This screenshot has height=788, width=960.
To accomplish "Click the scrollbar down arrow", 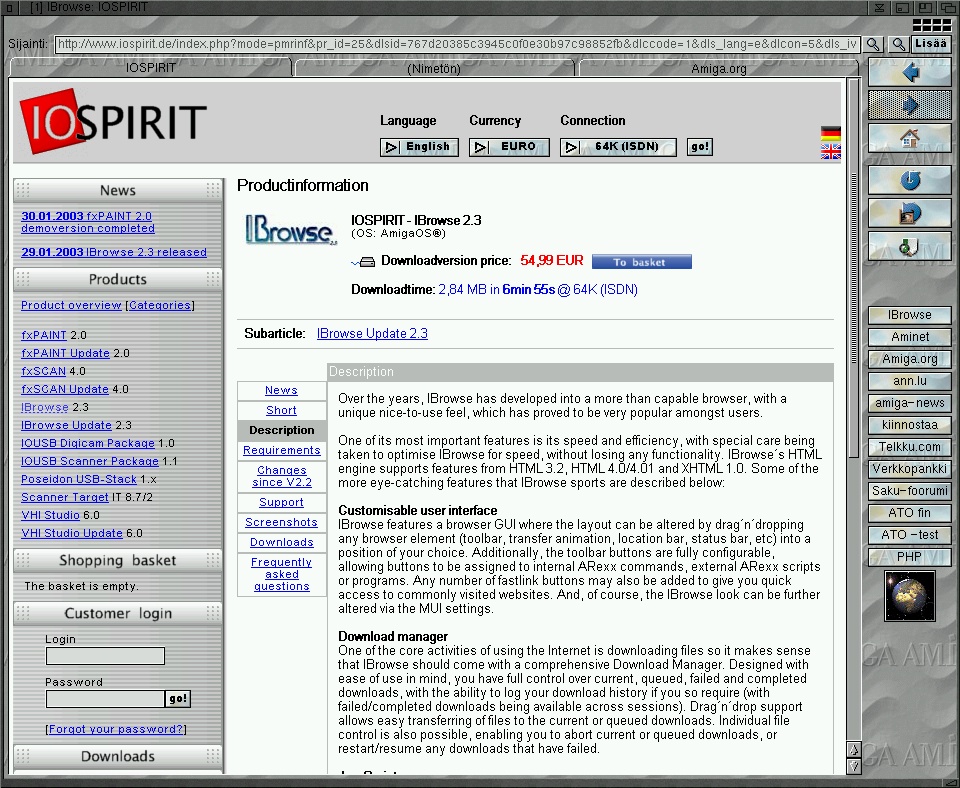I will [853, 766].
